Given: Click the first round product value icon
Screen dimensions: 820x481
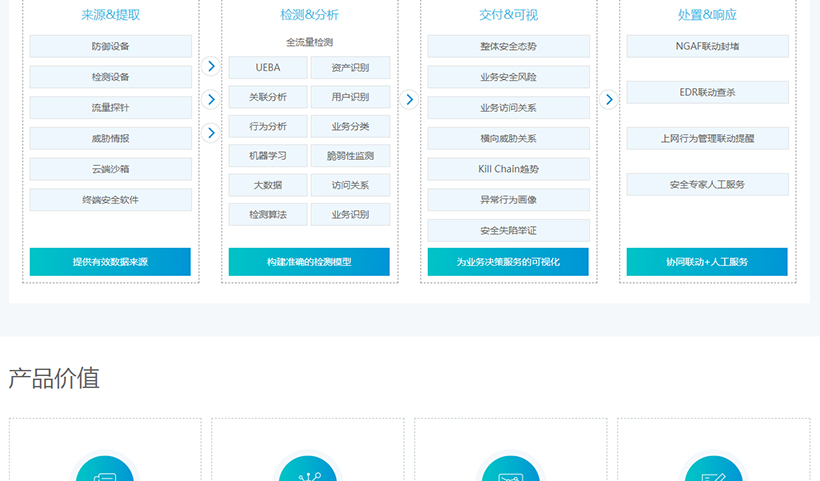Looking at the screenshot, I should point(105,472).
